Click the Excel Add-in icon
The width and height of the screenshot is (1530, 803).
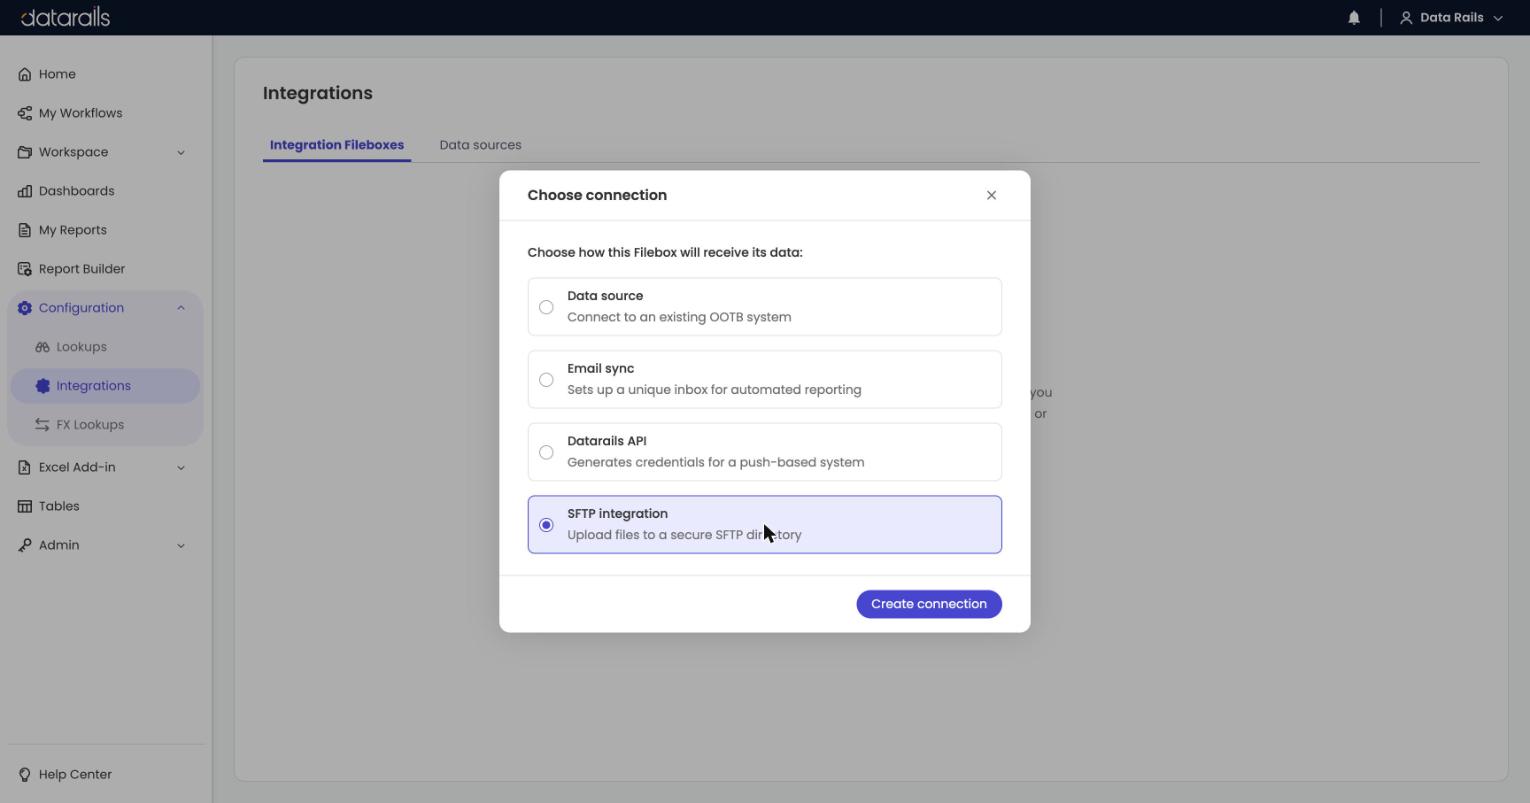(x=25, y=467)
